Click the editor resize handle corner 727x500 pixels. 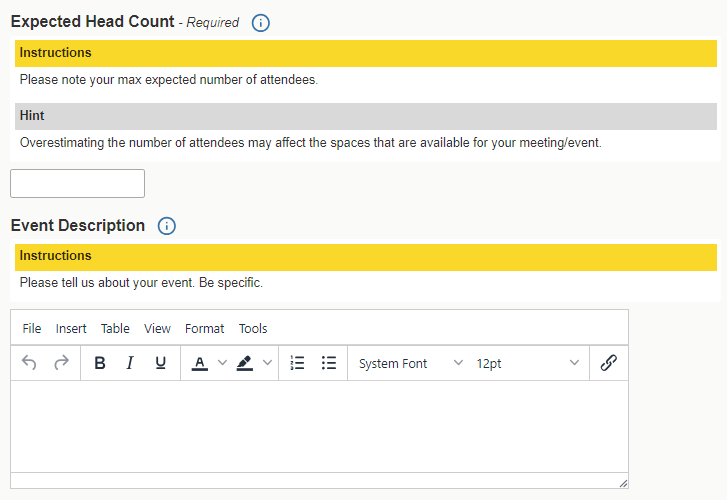(623, 483)
